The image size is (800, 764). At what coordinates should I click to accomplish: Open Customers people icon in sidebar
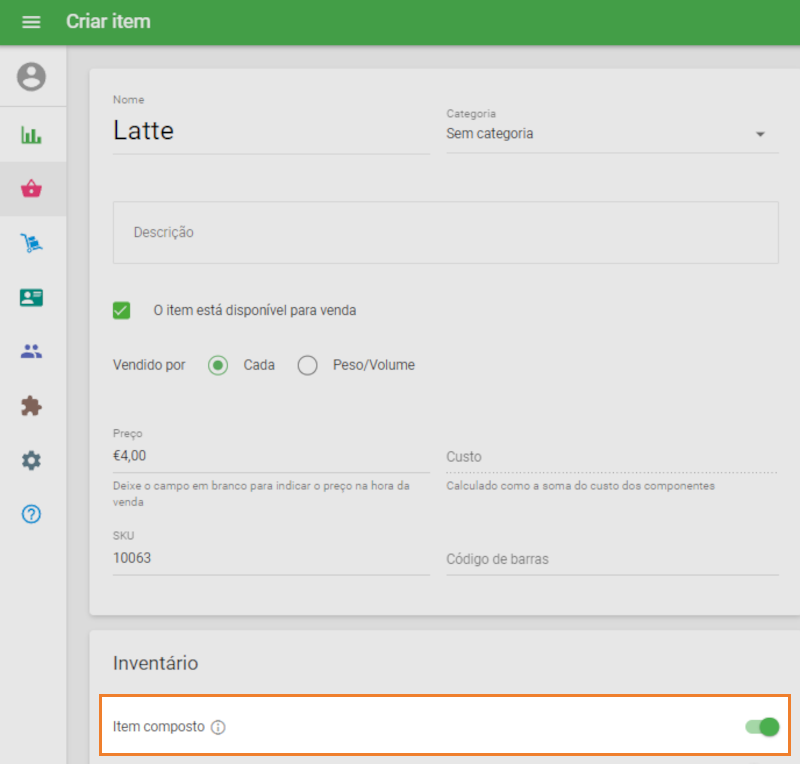click(32, 351)
